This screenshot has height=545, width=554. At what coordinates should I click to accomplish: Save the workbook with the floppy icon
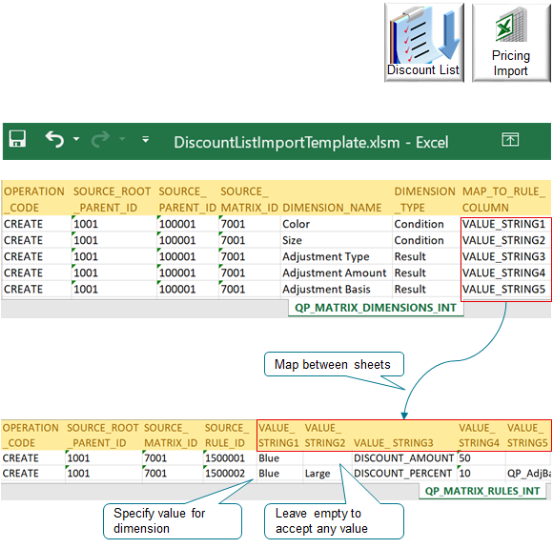tap(17, 139)
